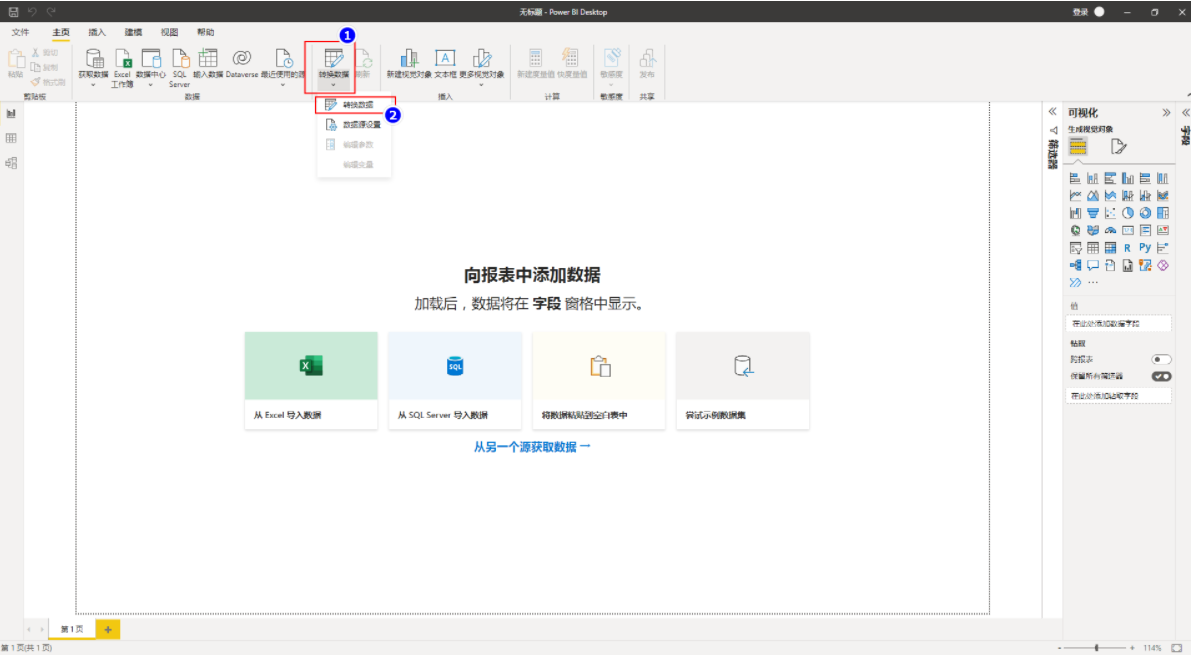Select the donut chart visual
Image resolution: width=1191 pixels, height=655 pixels.
click(1145, 214)
